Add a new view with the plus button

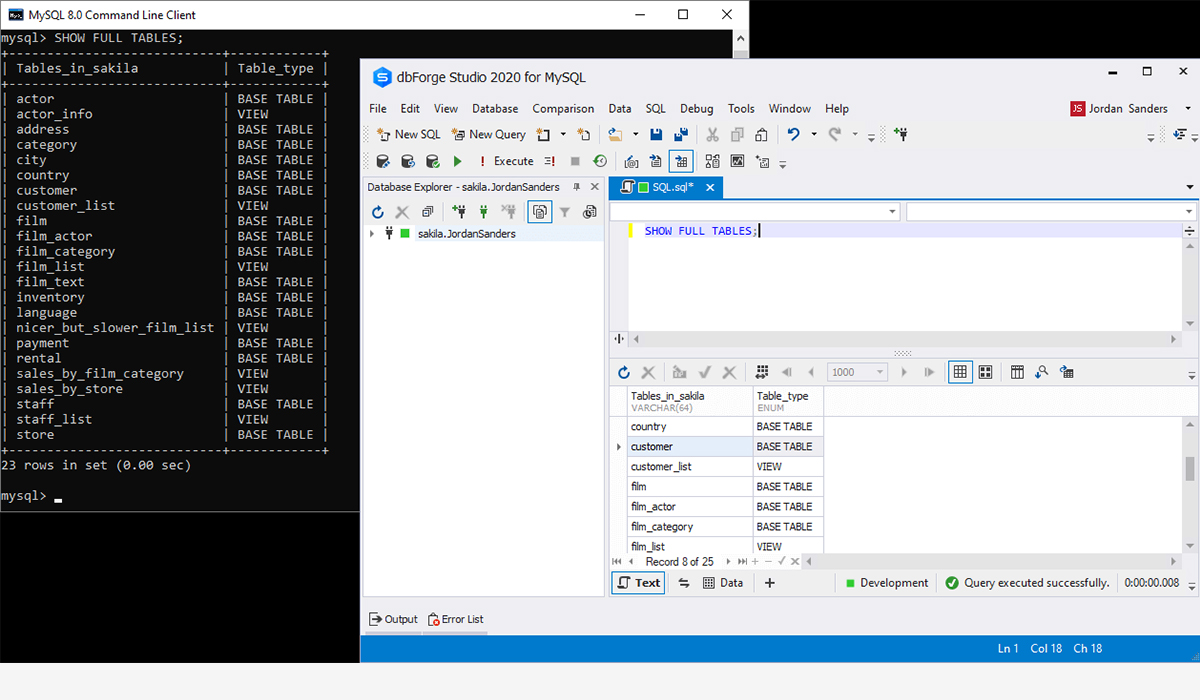tap(770, 583)
